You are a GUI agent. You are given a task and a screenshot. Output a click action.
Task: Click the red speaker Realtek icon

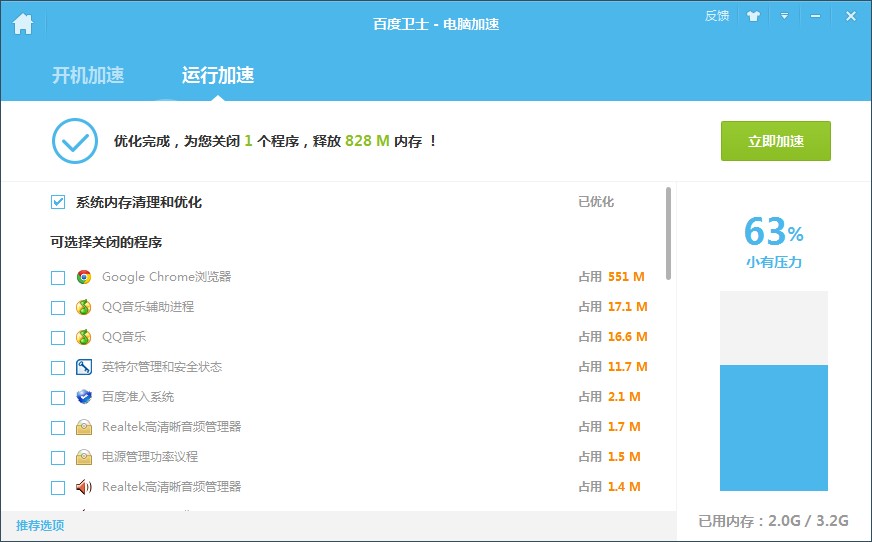coord(84,487)
